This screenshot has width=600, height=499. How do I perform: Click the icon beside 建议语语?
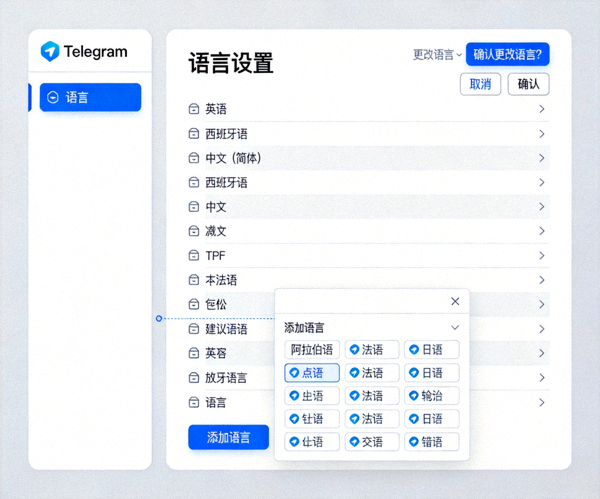click(194, 329)
